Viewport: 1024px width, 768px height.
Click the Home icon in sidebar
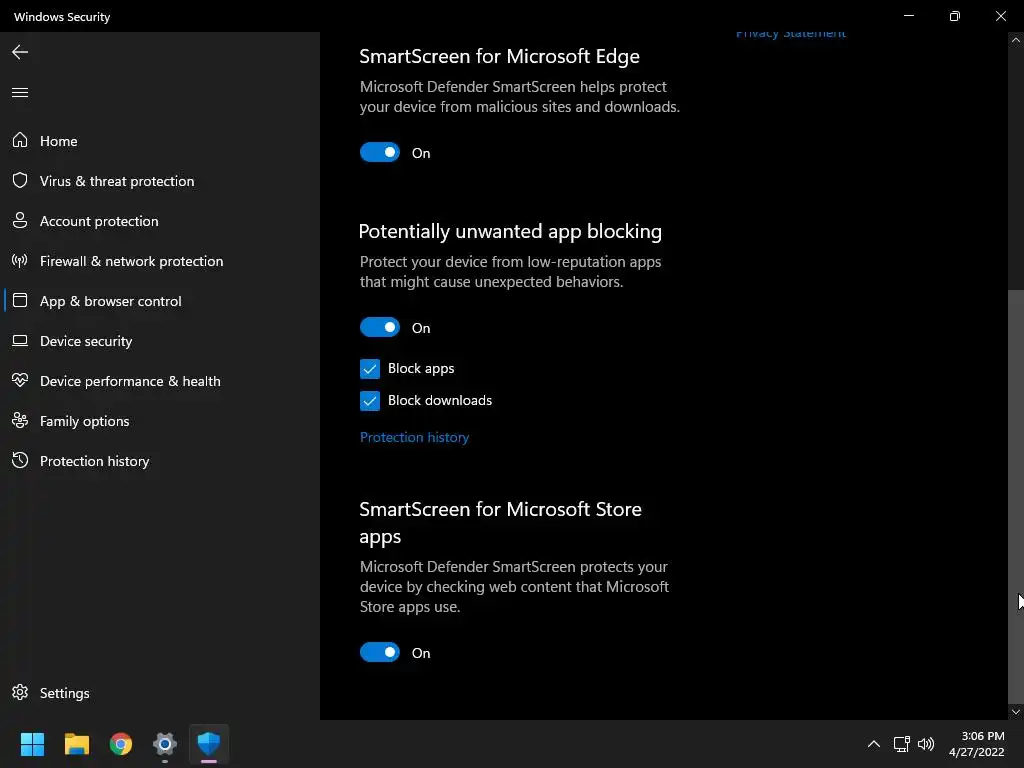pyautogui.click(x=20, y=141)
